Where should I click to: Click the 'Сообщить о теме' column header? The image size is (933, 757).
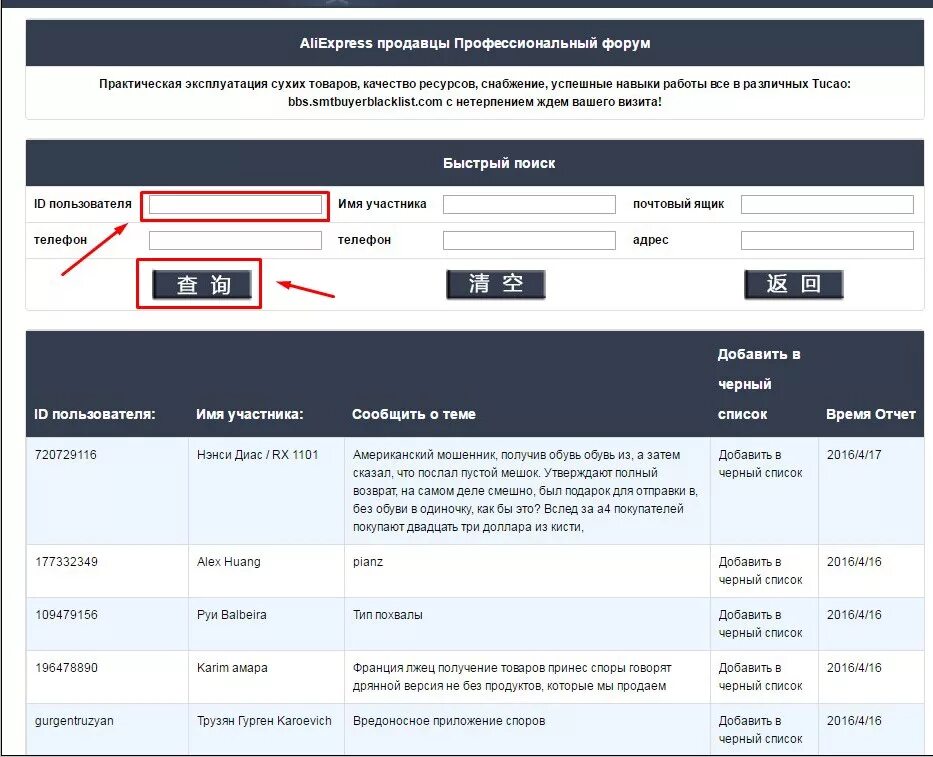[x=414, y=414]
